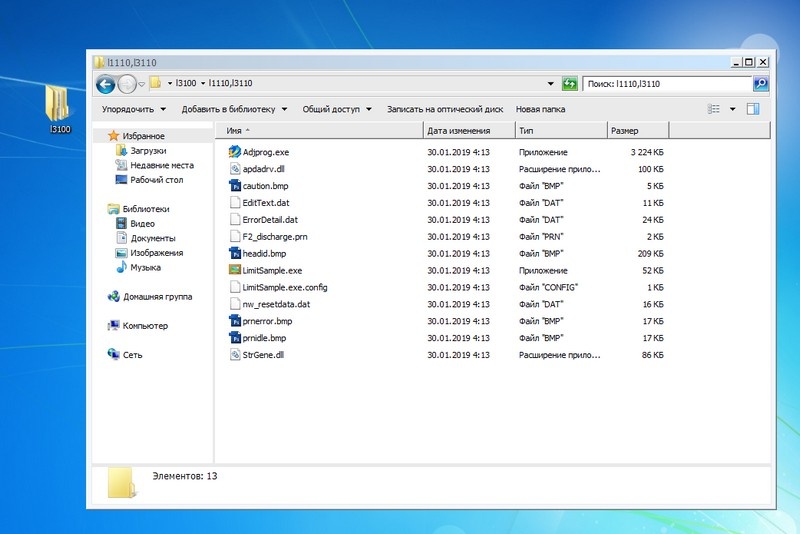Select the EditText.dat file icon
This screenshot has width=800, height=534.
pyautogui.click(x=235, y=202)
